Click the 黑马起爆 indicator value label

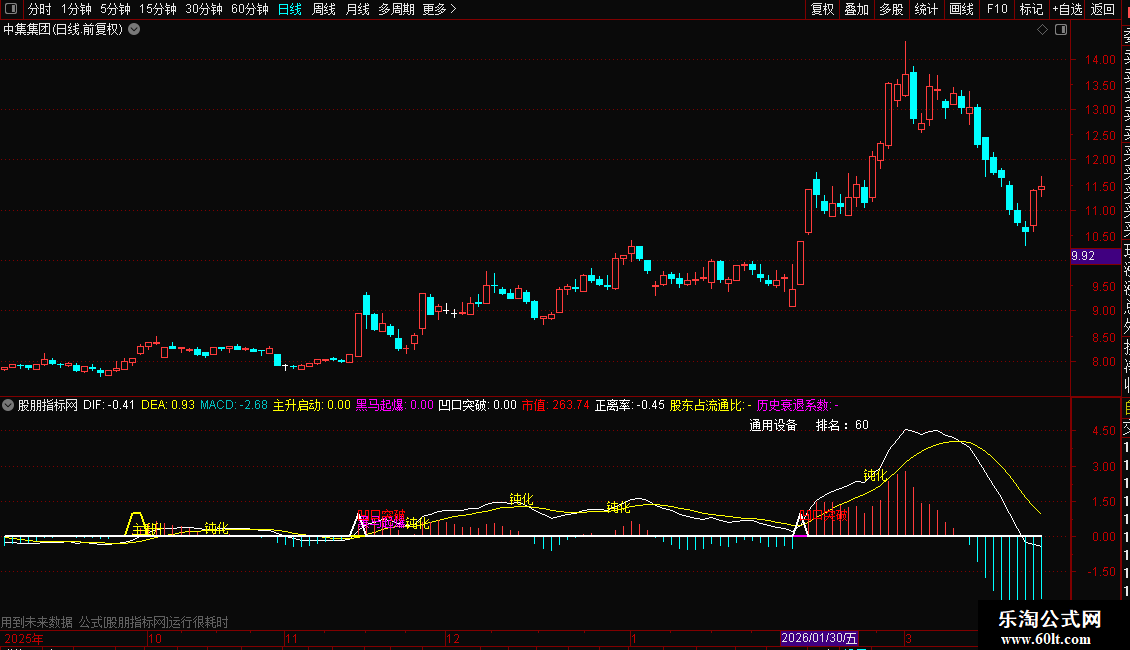click(395, 405)
